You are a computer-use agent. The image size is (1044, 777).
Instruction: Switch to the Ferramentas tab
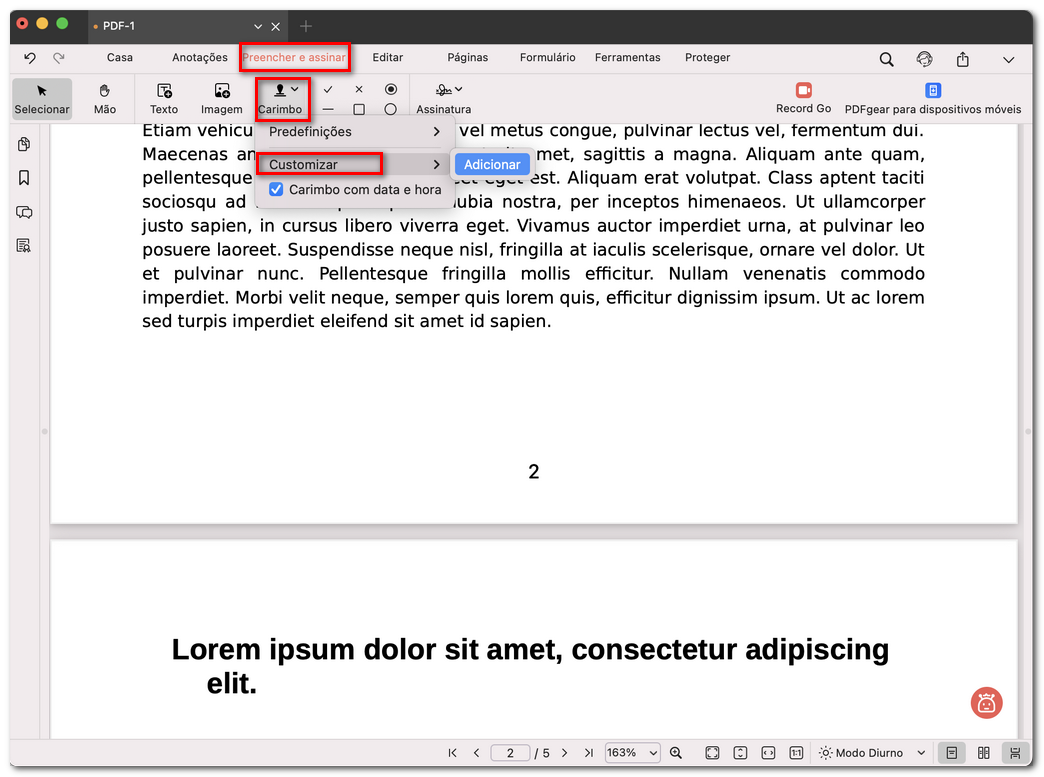coord(627,57)
